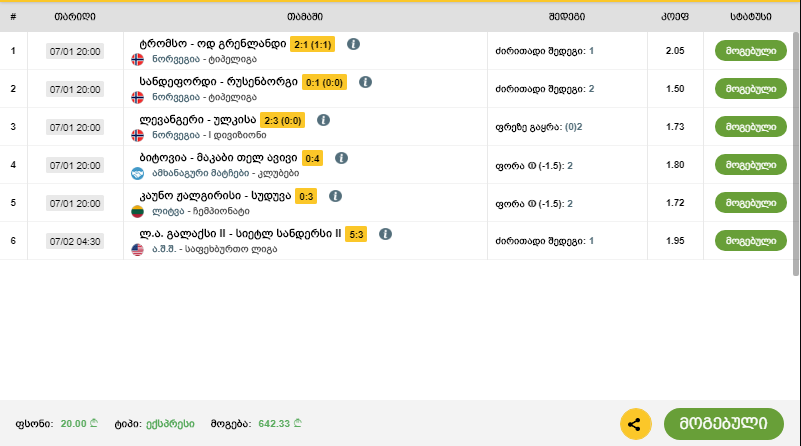Click score badge 5:3

pyautogui.click(x=356, y=234)
